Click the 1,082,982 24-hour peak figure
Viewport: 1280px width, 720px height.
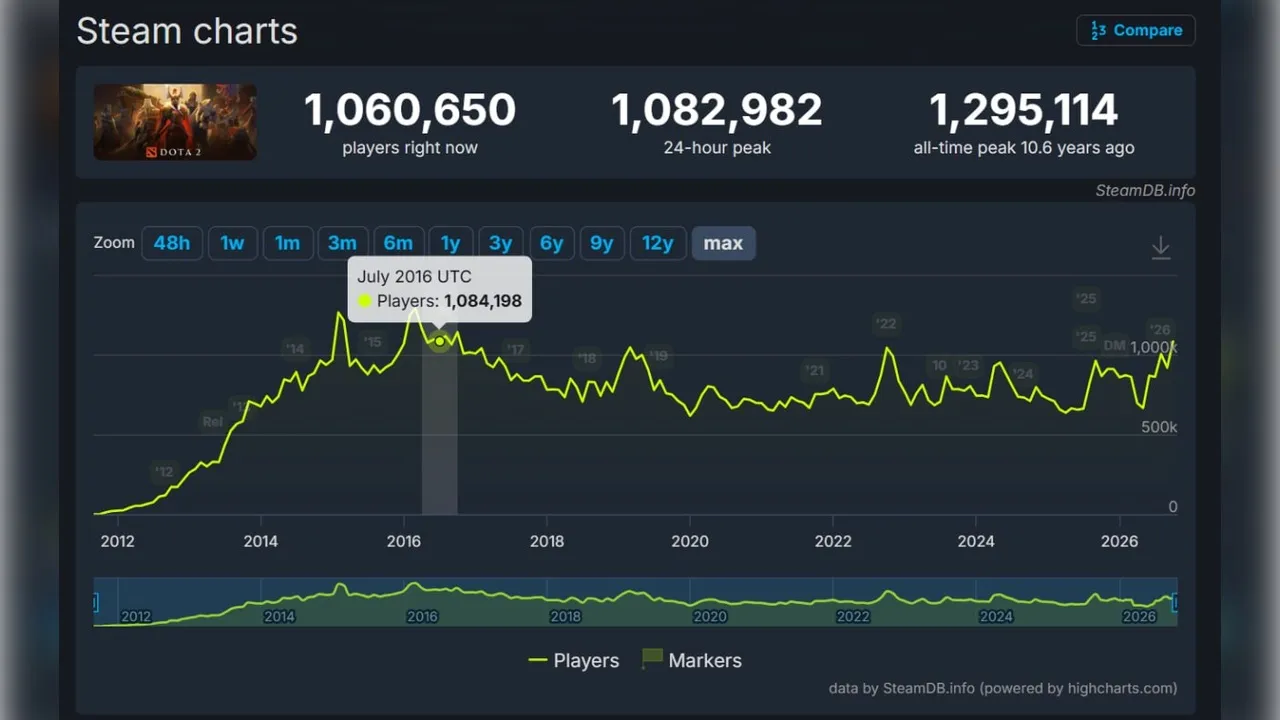717,110
